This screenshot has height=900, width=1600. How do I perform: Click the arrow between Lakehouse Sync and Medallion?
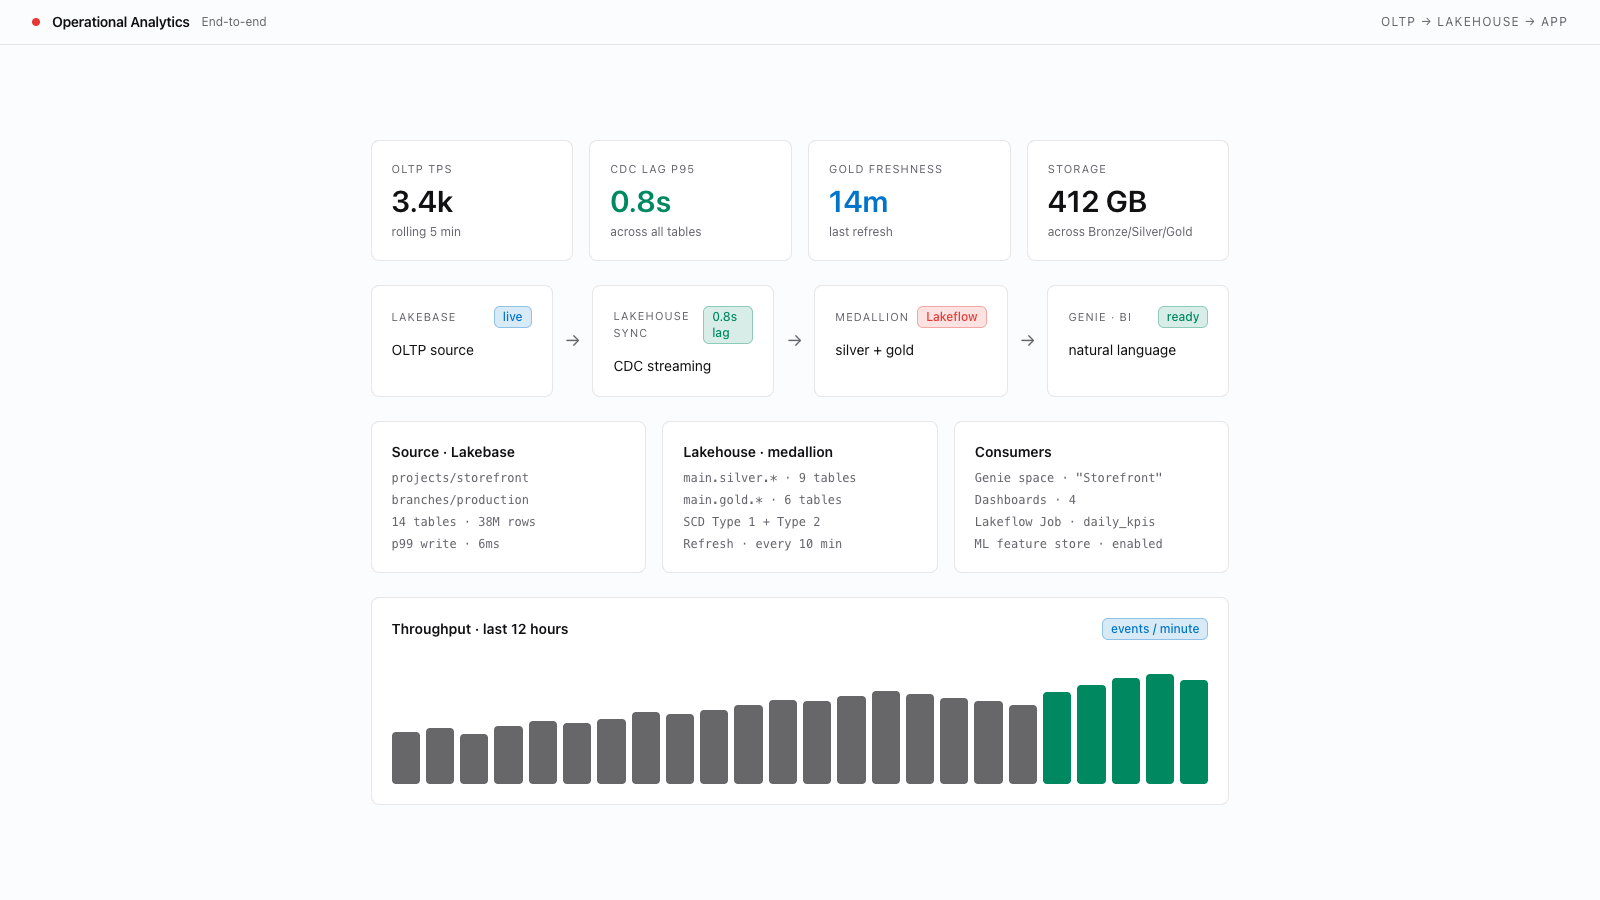click(795, 341)
